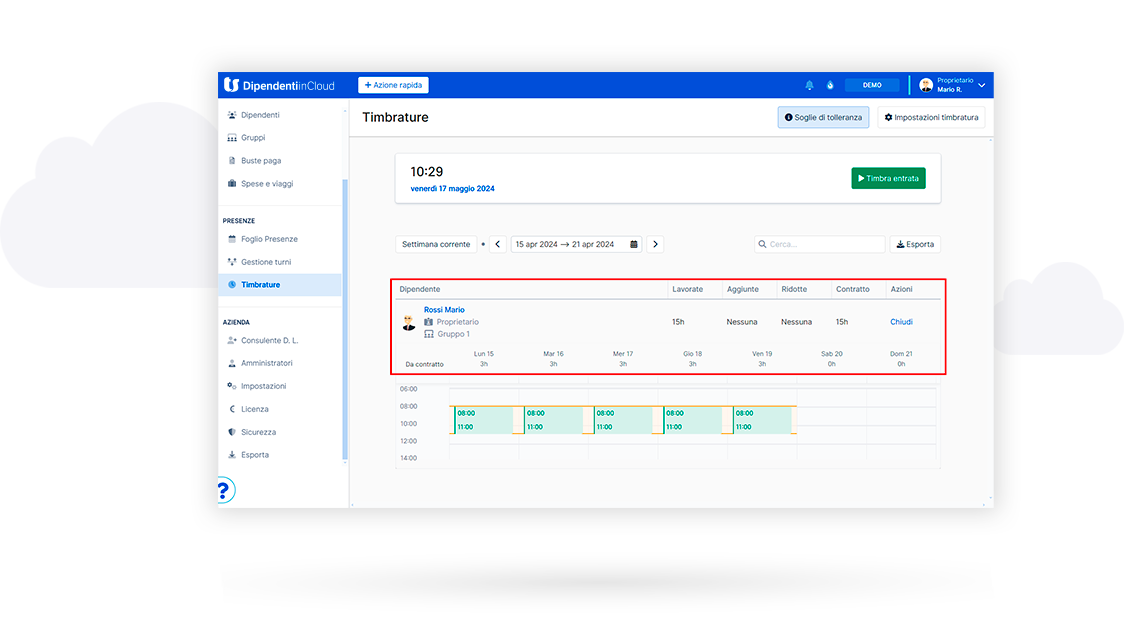Click the Ridotte column header

click(794, 289)
